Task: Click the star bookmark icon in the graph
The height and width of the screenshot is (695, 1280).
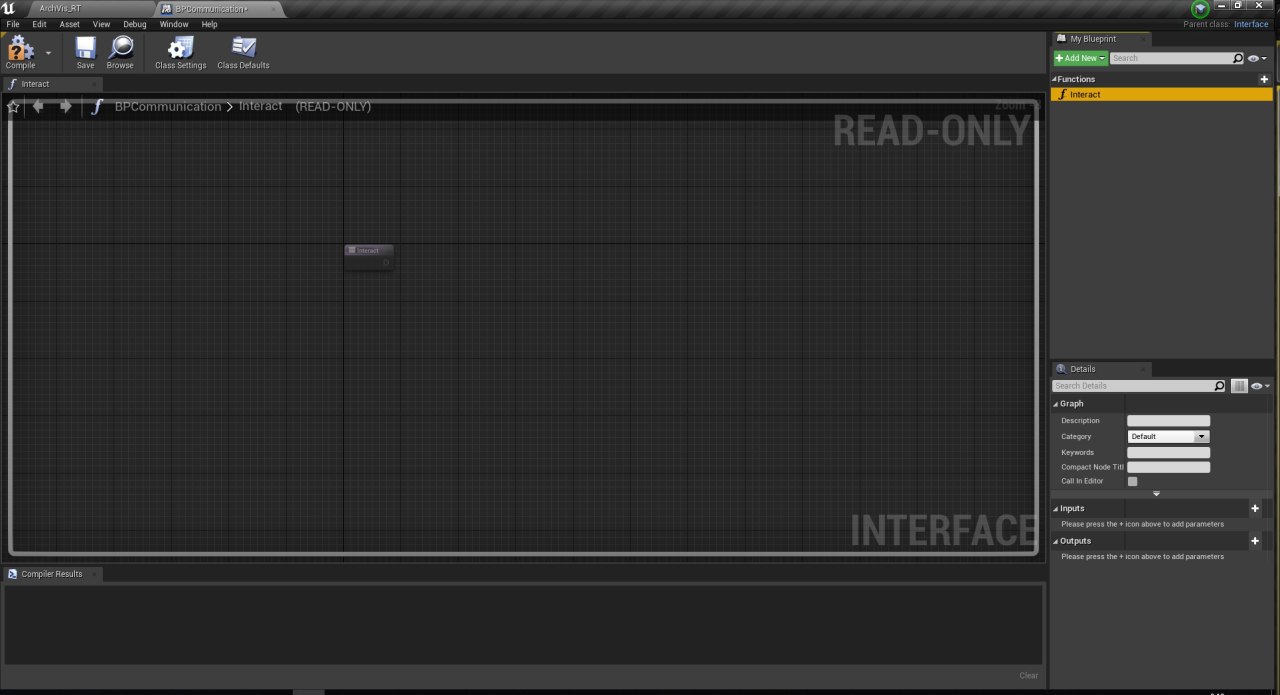Action: [x=13, y=106]
